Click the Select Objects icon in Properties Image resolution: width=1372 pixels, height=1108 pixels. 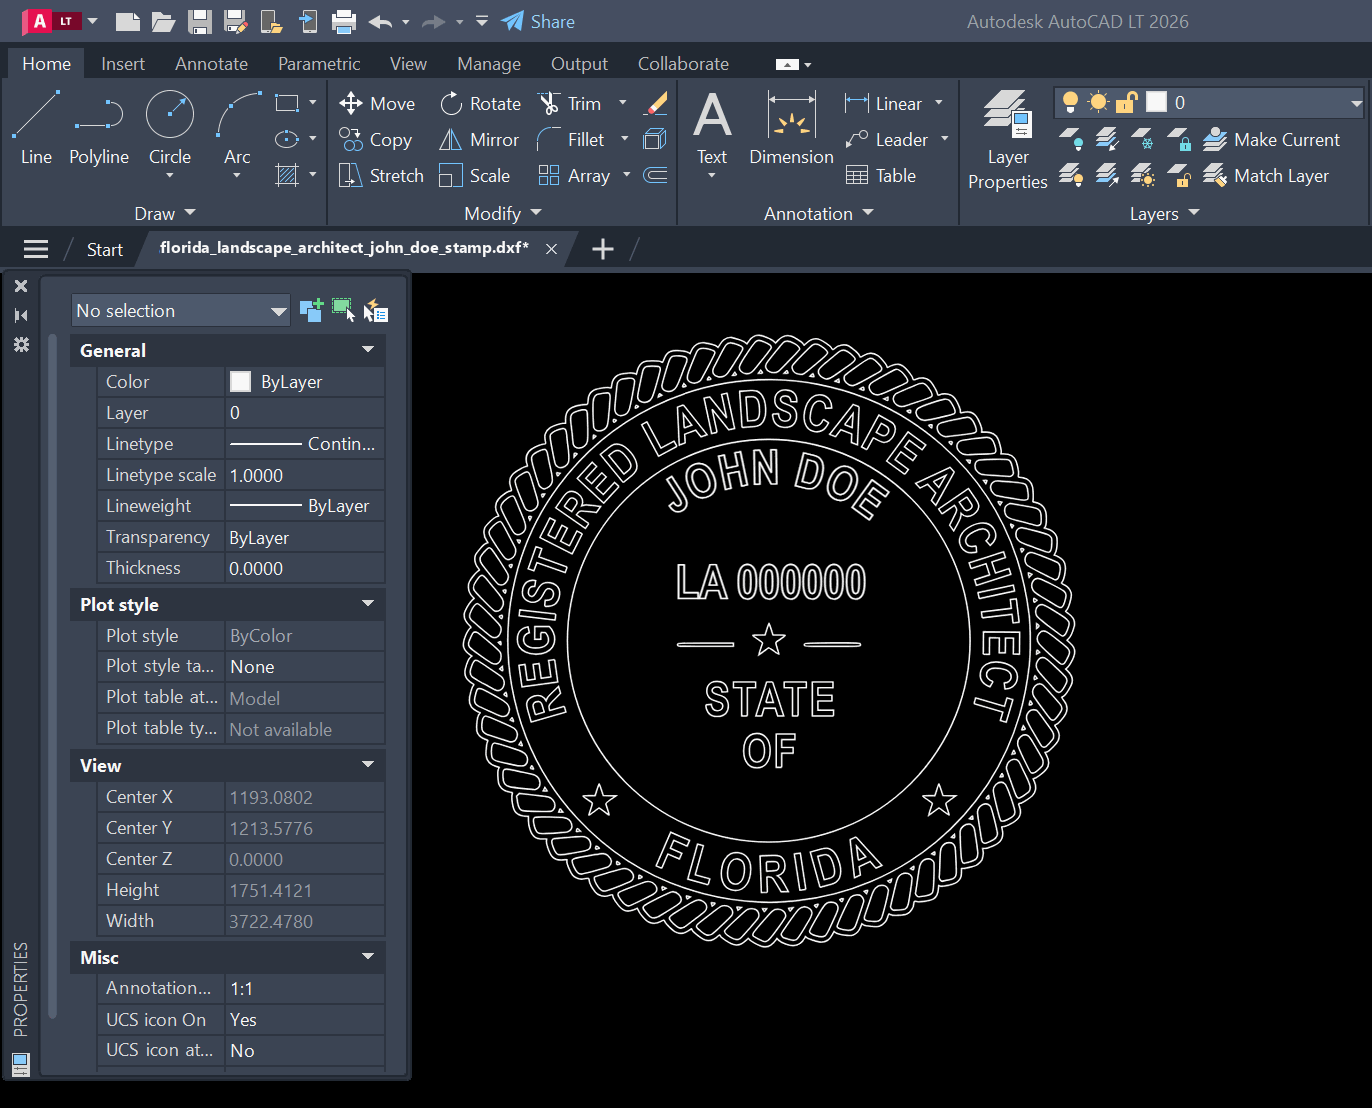point(343,310)
